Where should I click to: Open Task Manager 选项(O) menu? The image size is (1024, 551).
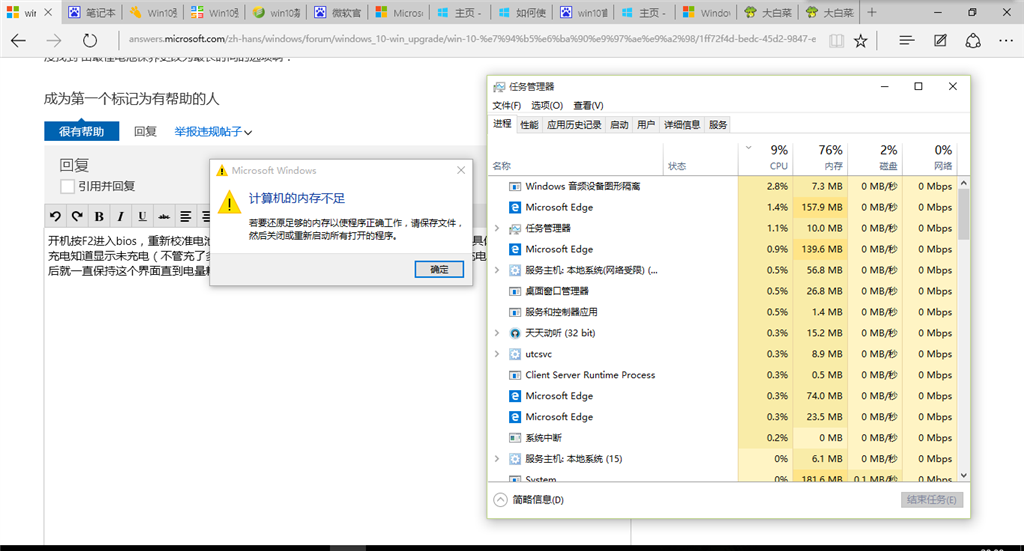tap(547, 105)
